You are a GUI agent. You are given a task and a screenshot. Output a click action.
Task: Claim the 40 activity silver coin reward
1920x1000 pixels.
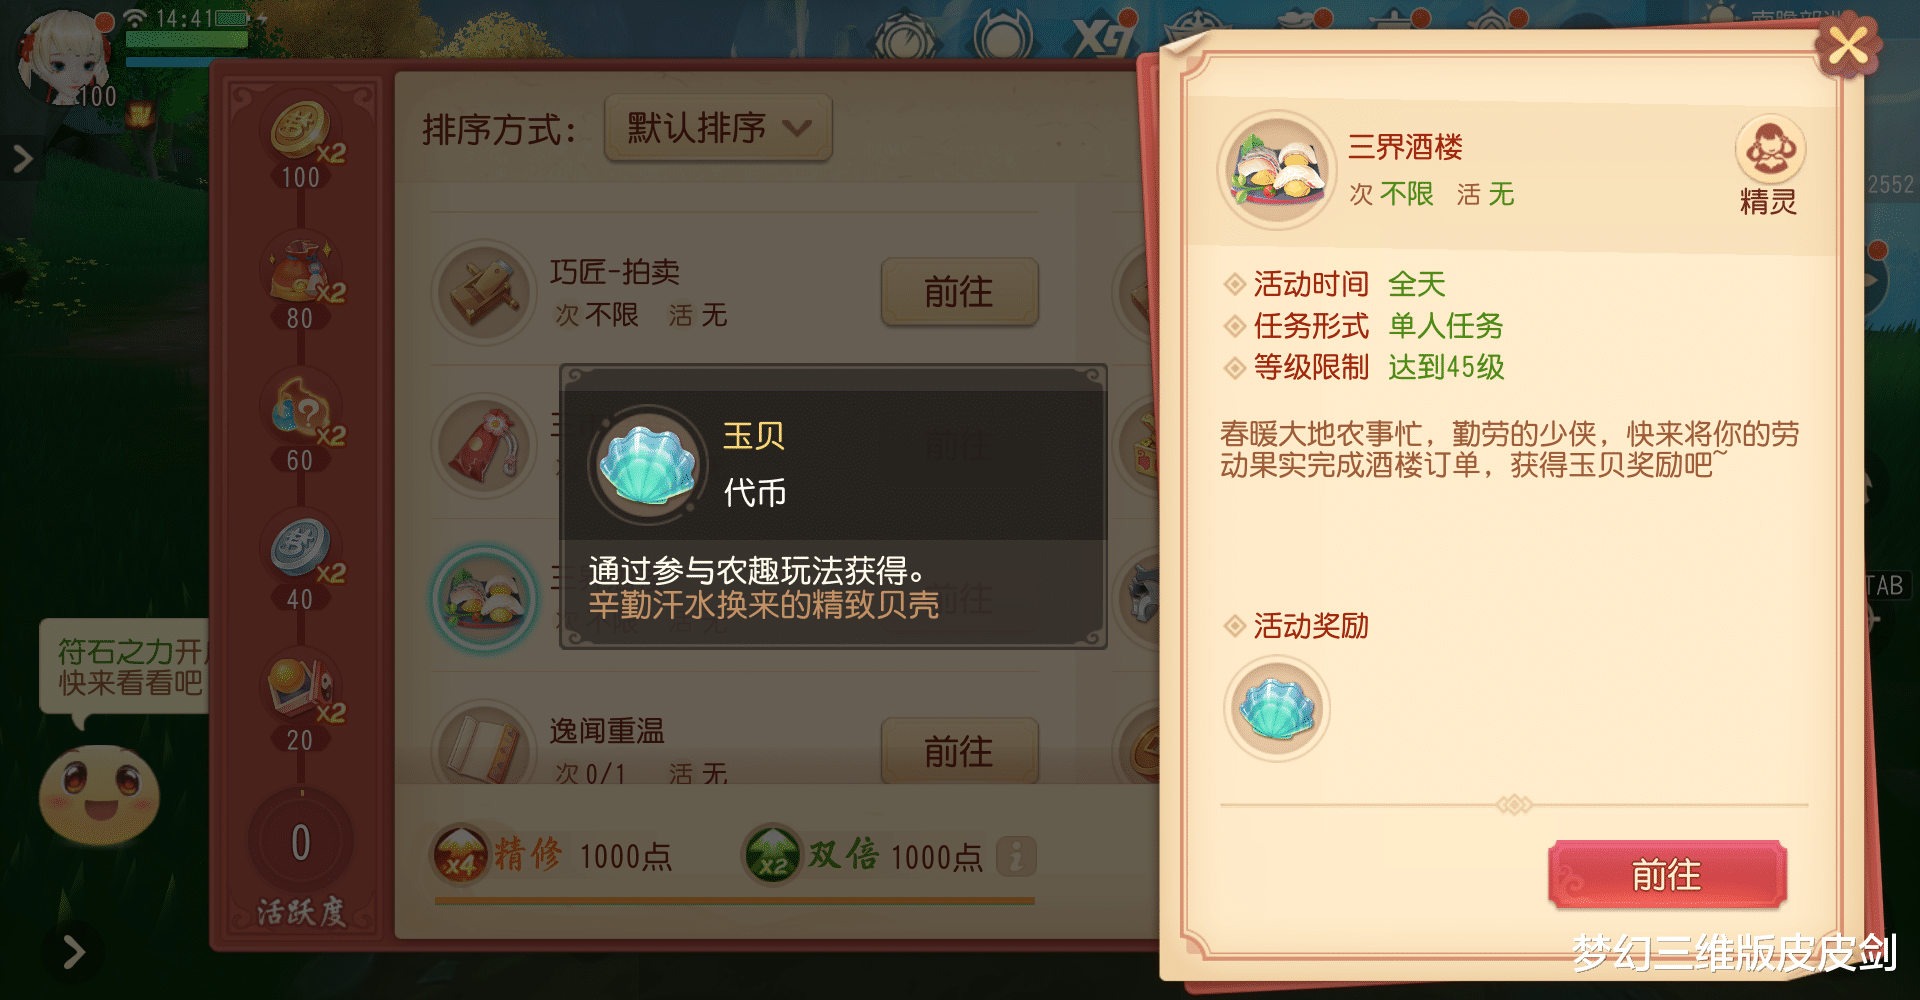point(302,549)
